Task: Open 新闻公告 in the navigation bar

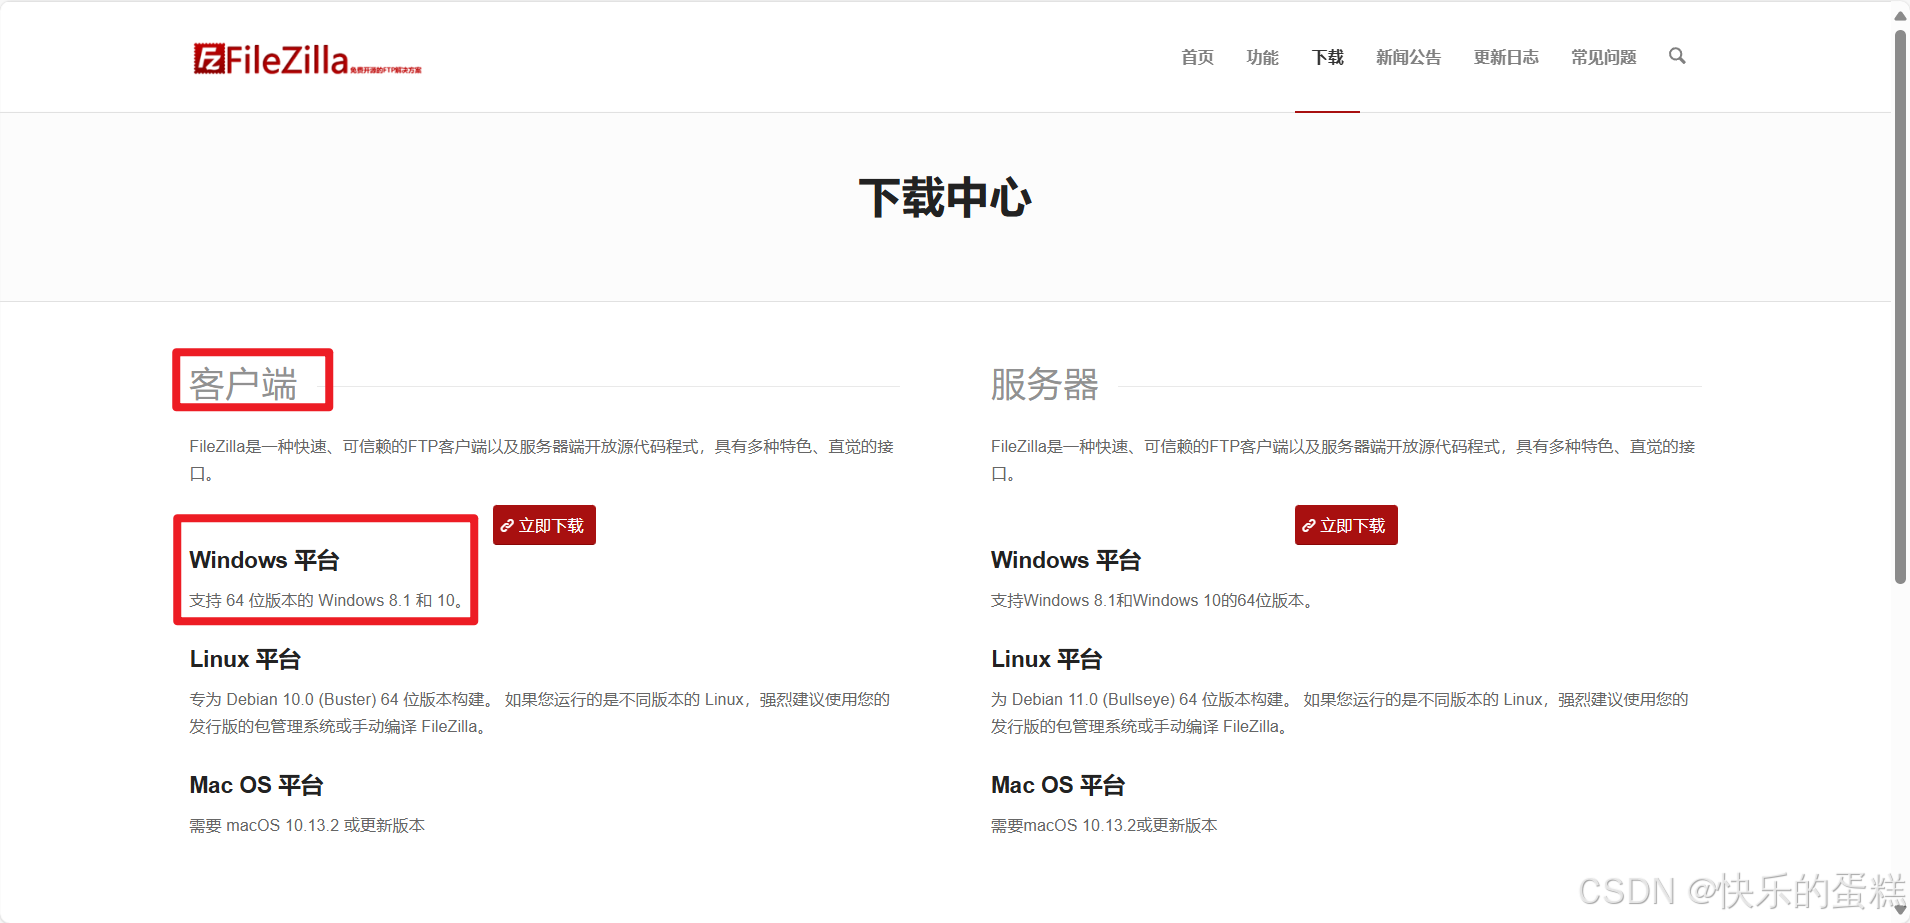Action: (x=1408, y=57)
